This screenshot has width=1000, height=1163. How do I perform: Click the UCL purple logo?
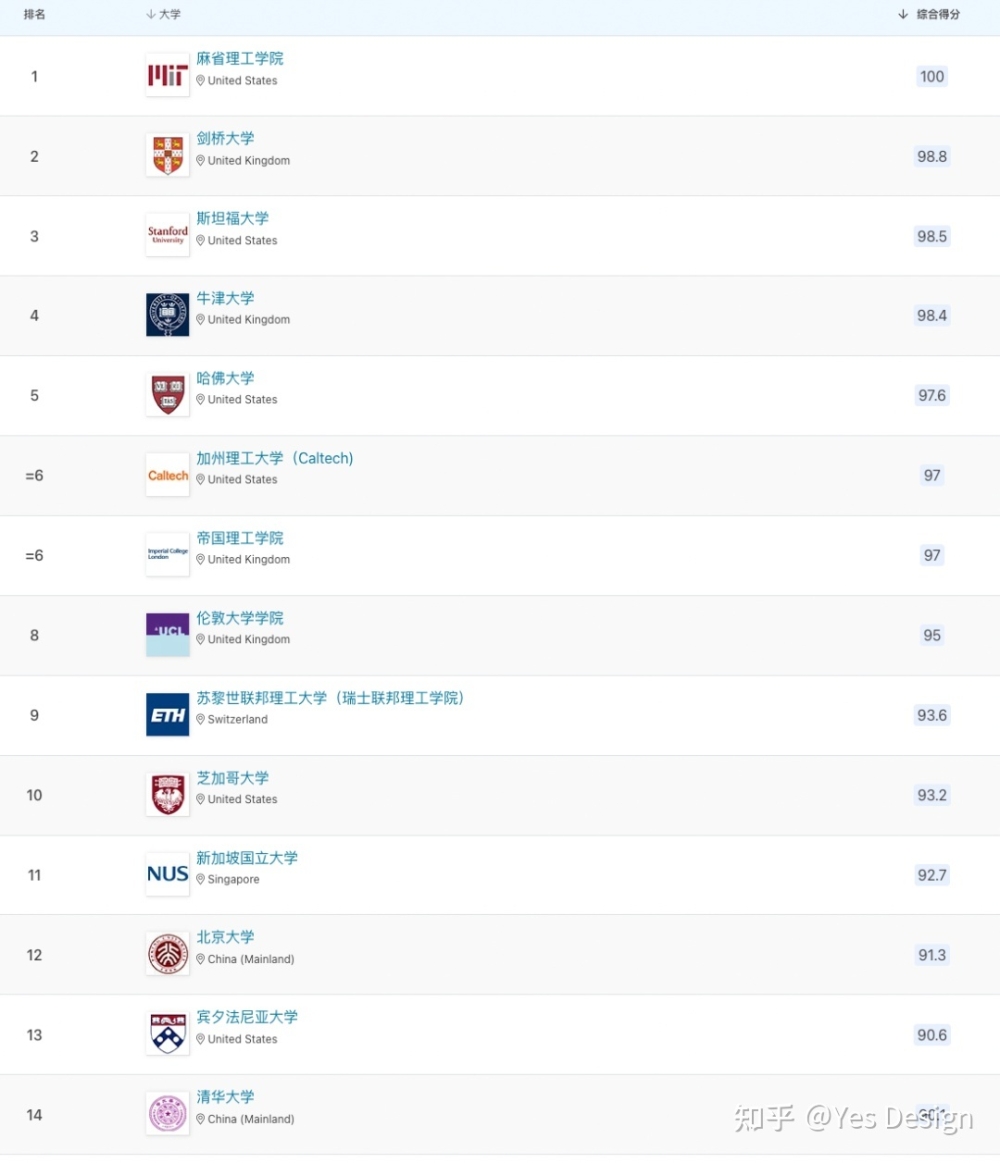coord(168,635)
